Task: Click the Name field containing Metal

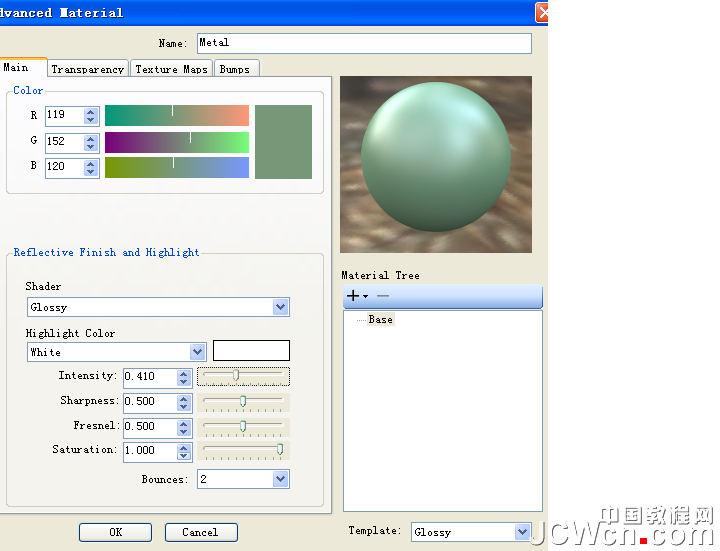Action: (x=364, y=43)
